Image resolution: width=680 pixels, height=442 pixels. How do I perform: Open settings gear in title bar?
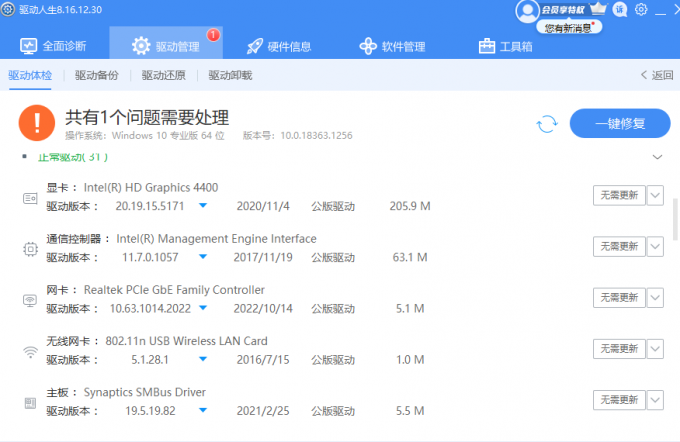click(641, 9)
